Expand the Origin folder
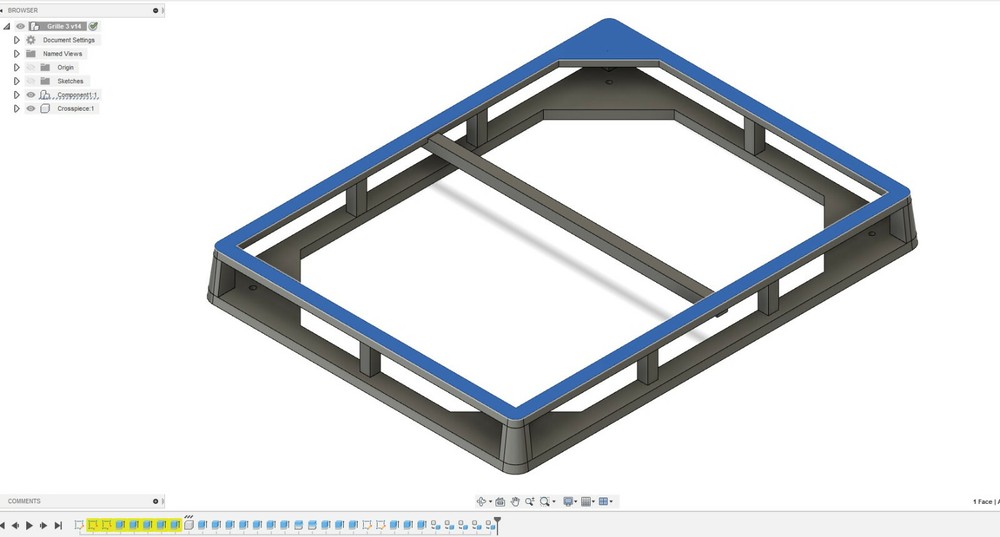Viewport: 1000px width, 537px height. (17, 67)
